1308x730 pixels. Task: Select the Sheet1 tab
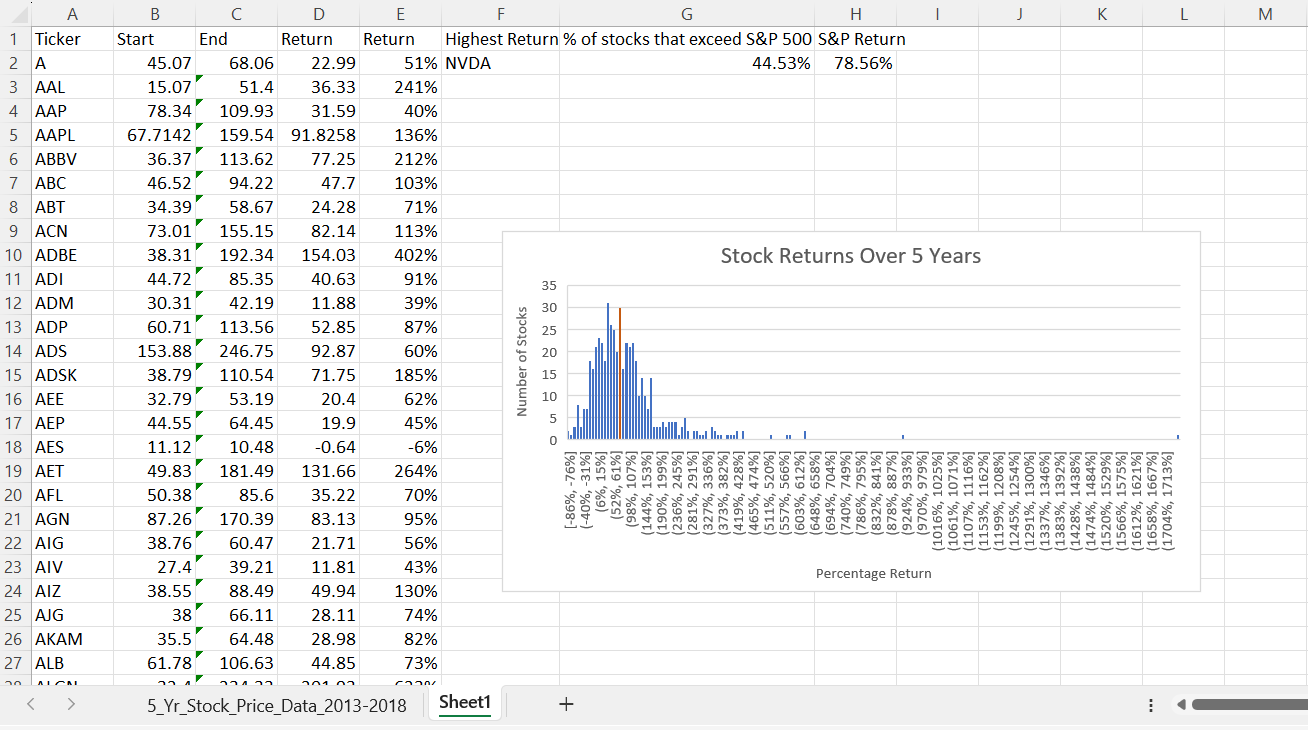click(464, 704)
